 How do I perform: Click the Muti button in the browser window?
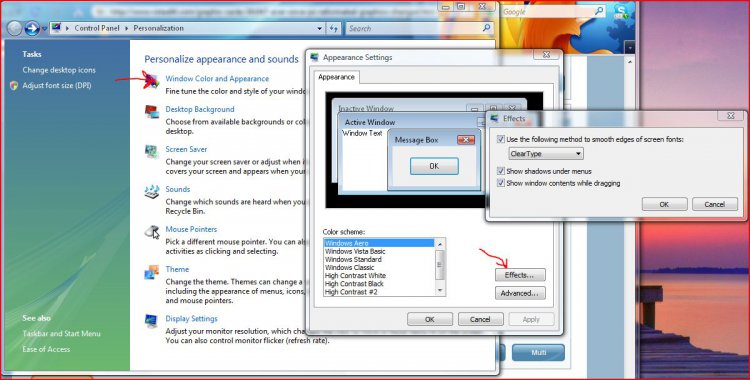coord(539,352)
